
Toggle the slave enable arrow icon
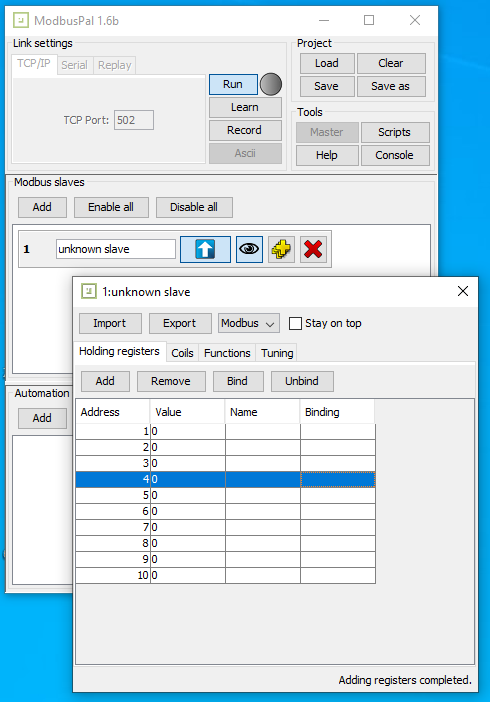coord(205,249)
